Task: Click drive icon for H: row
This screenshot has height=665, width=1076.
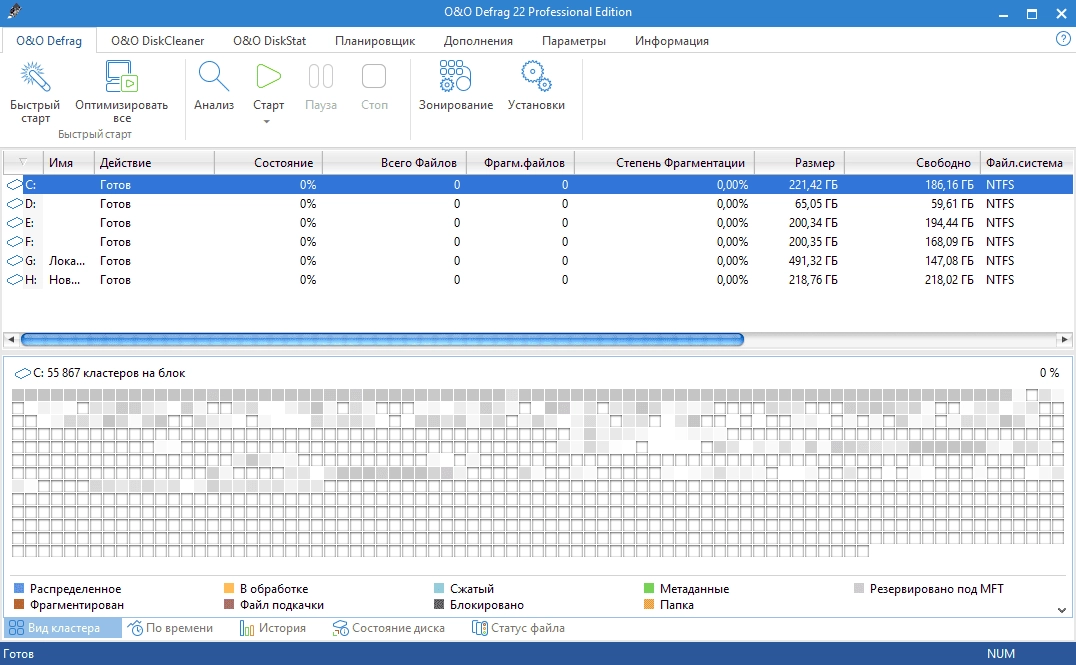Action: (x=14, y=280)
